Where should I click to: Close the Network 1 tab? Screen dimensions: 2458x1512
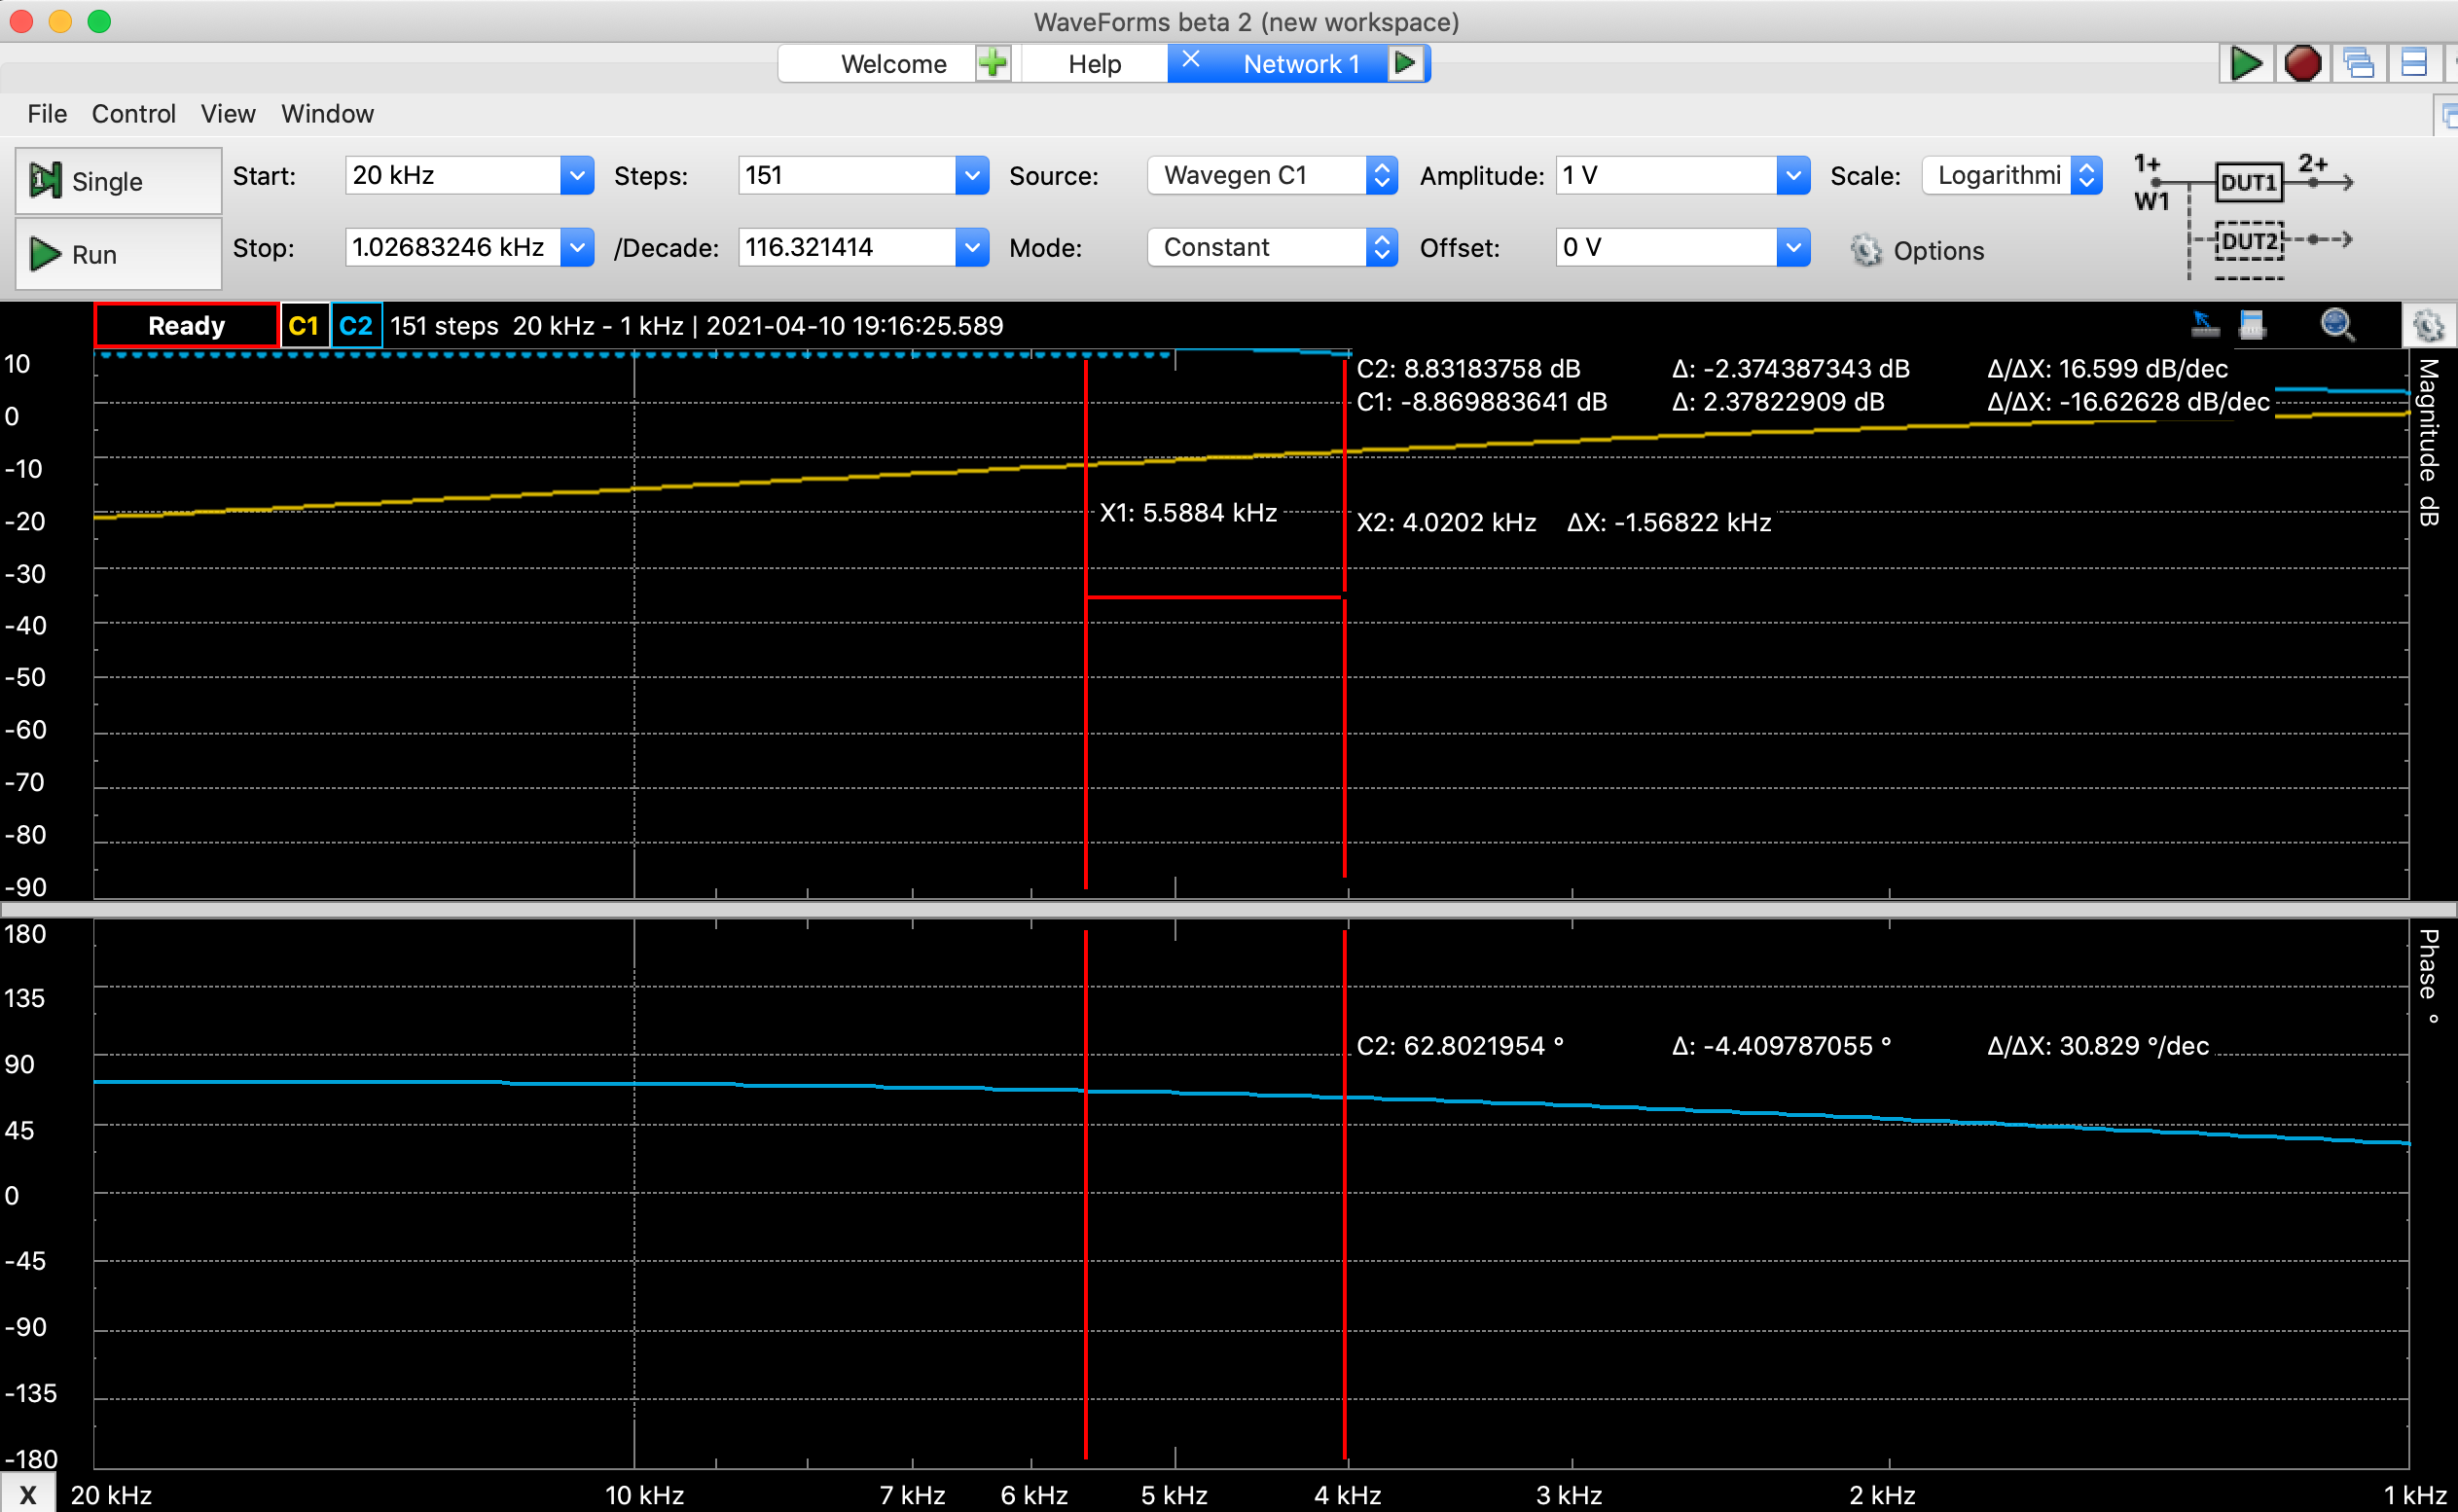coord(1190,60)
